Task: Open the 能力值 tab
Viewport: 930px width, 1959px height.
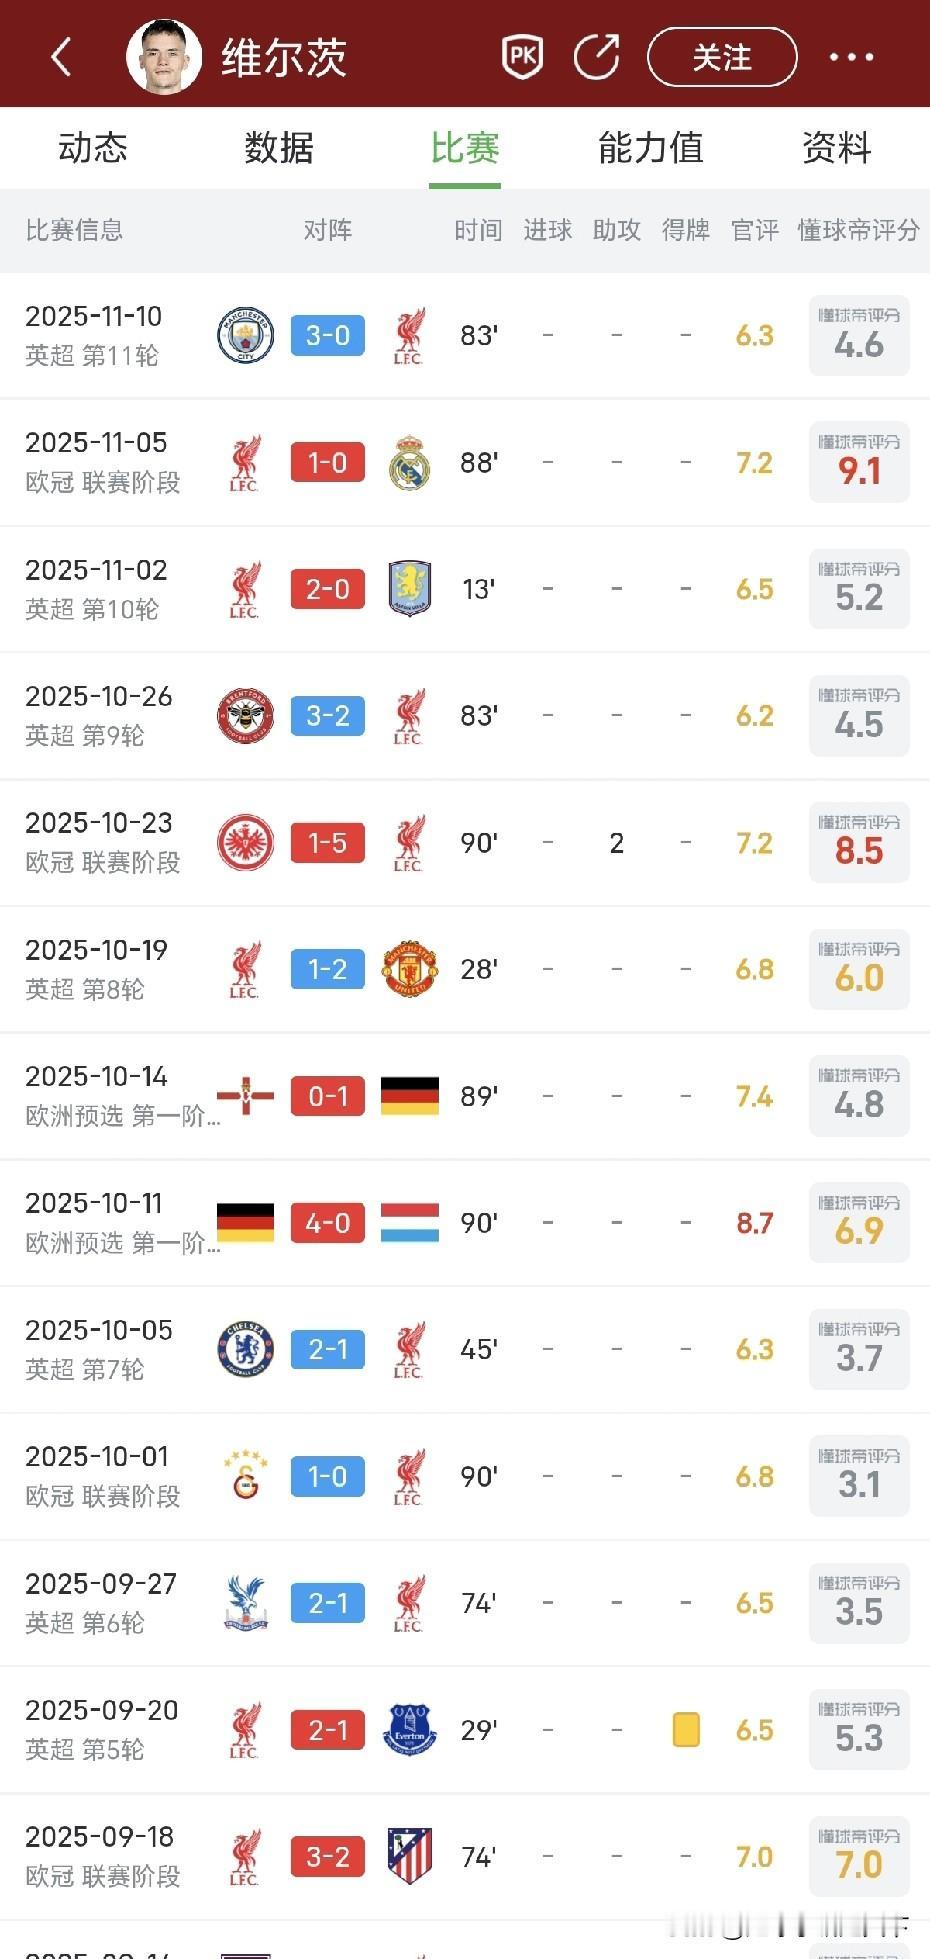Action: [651, 148]
